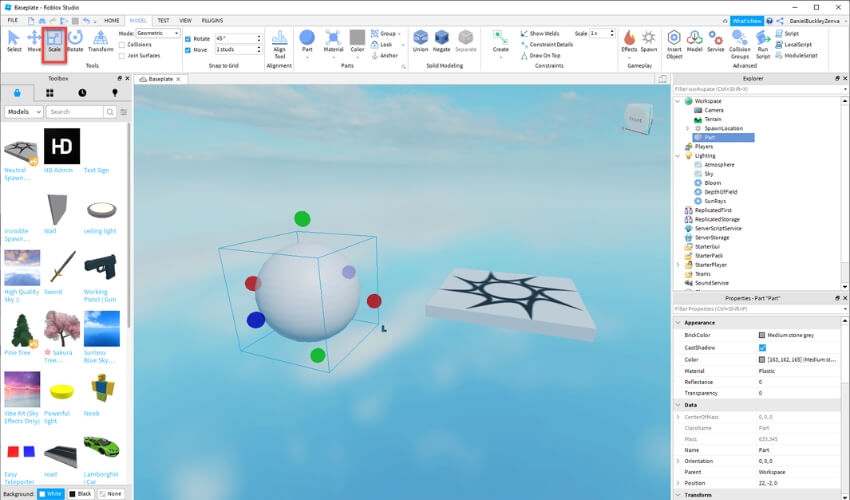The width and height of the screenshot is (850, 500).
Task: Switch to the TEST ribbon tab
Action: coord(163,21)
